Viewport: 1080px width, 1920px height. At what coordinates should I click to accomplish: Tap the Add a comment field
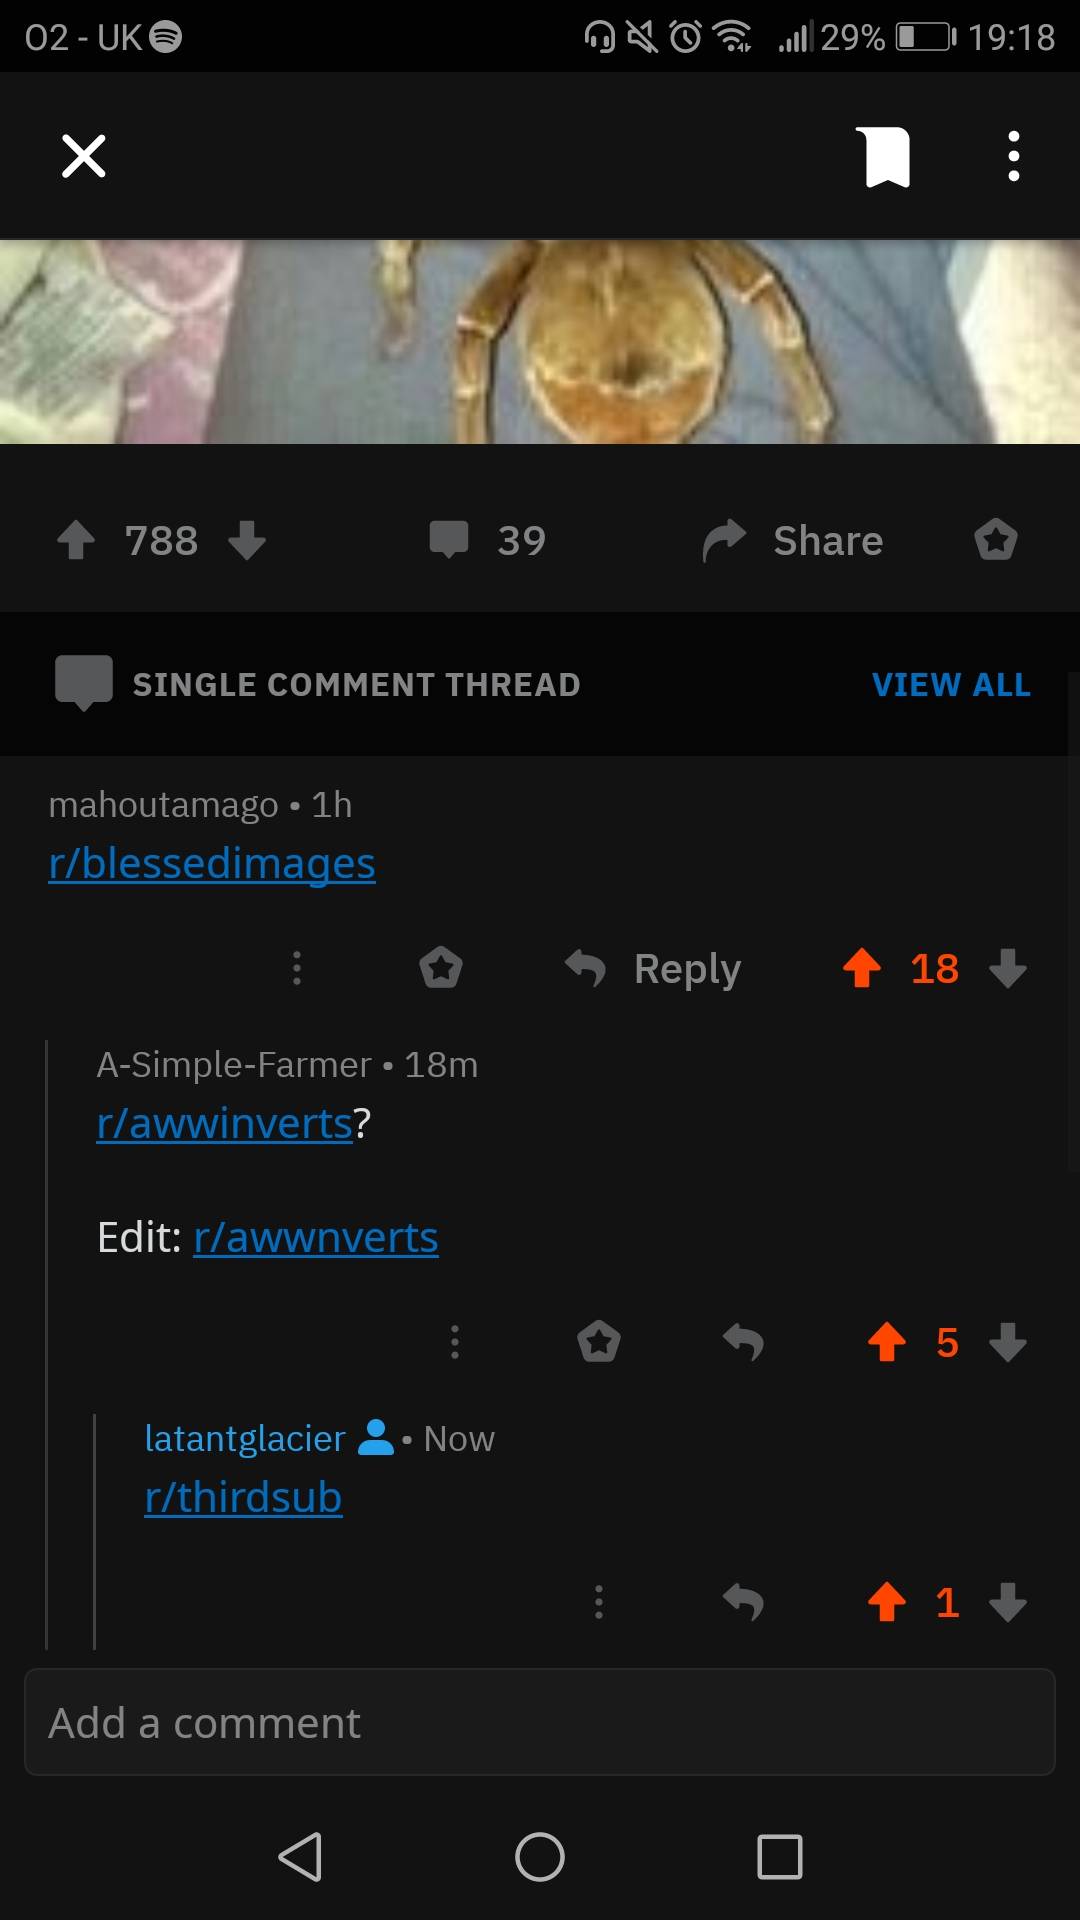pos(540,1723)
